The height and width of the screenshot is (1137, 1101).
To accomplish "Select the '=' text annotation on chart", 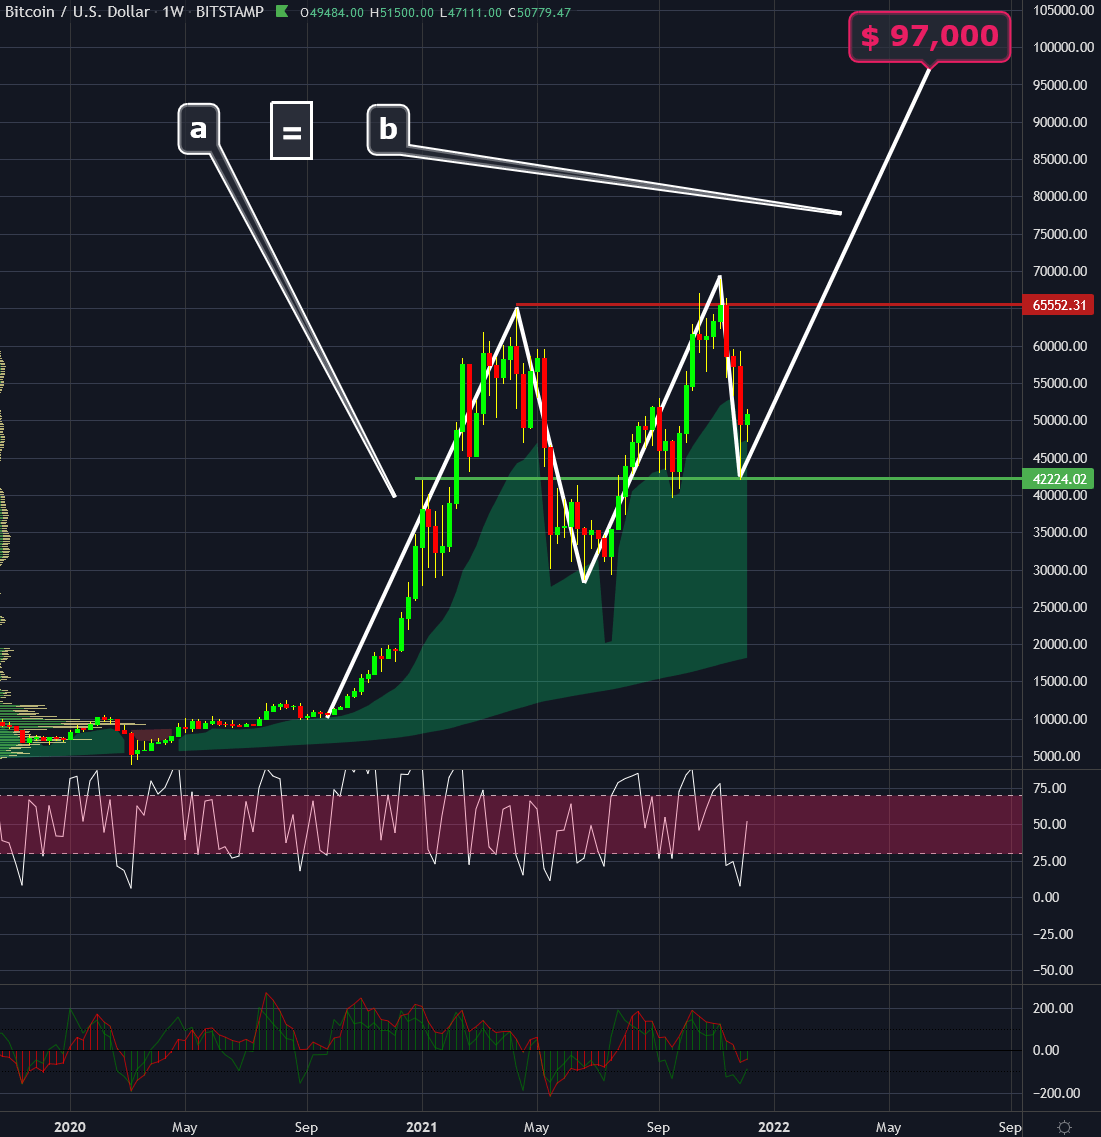I will pyautogui.click(x=291, y=130).
